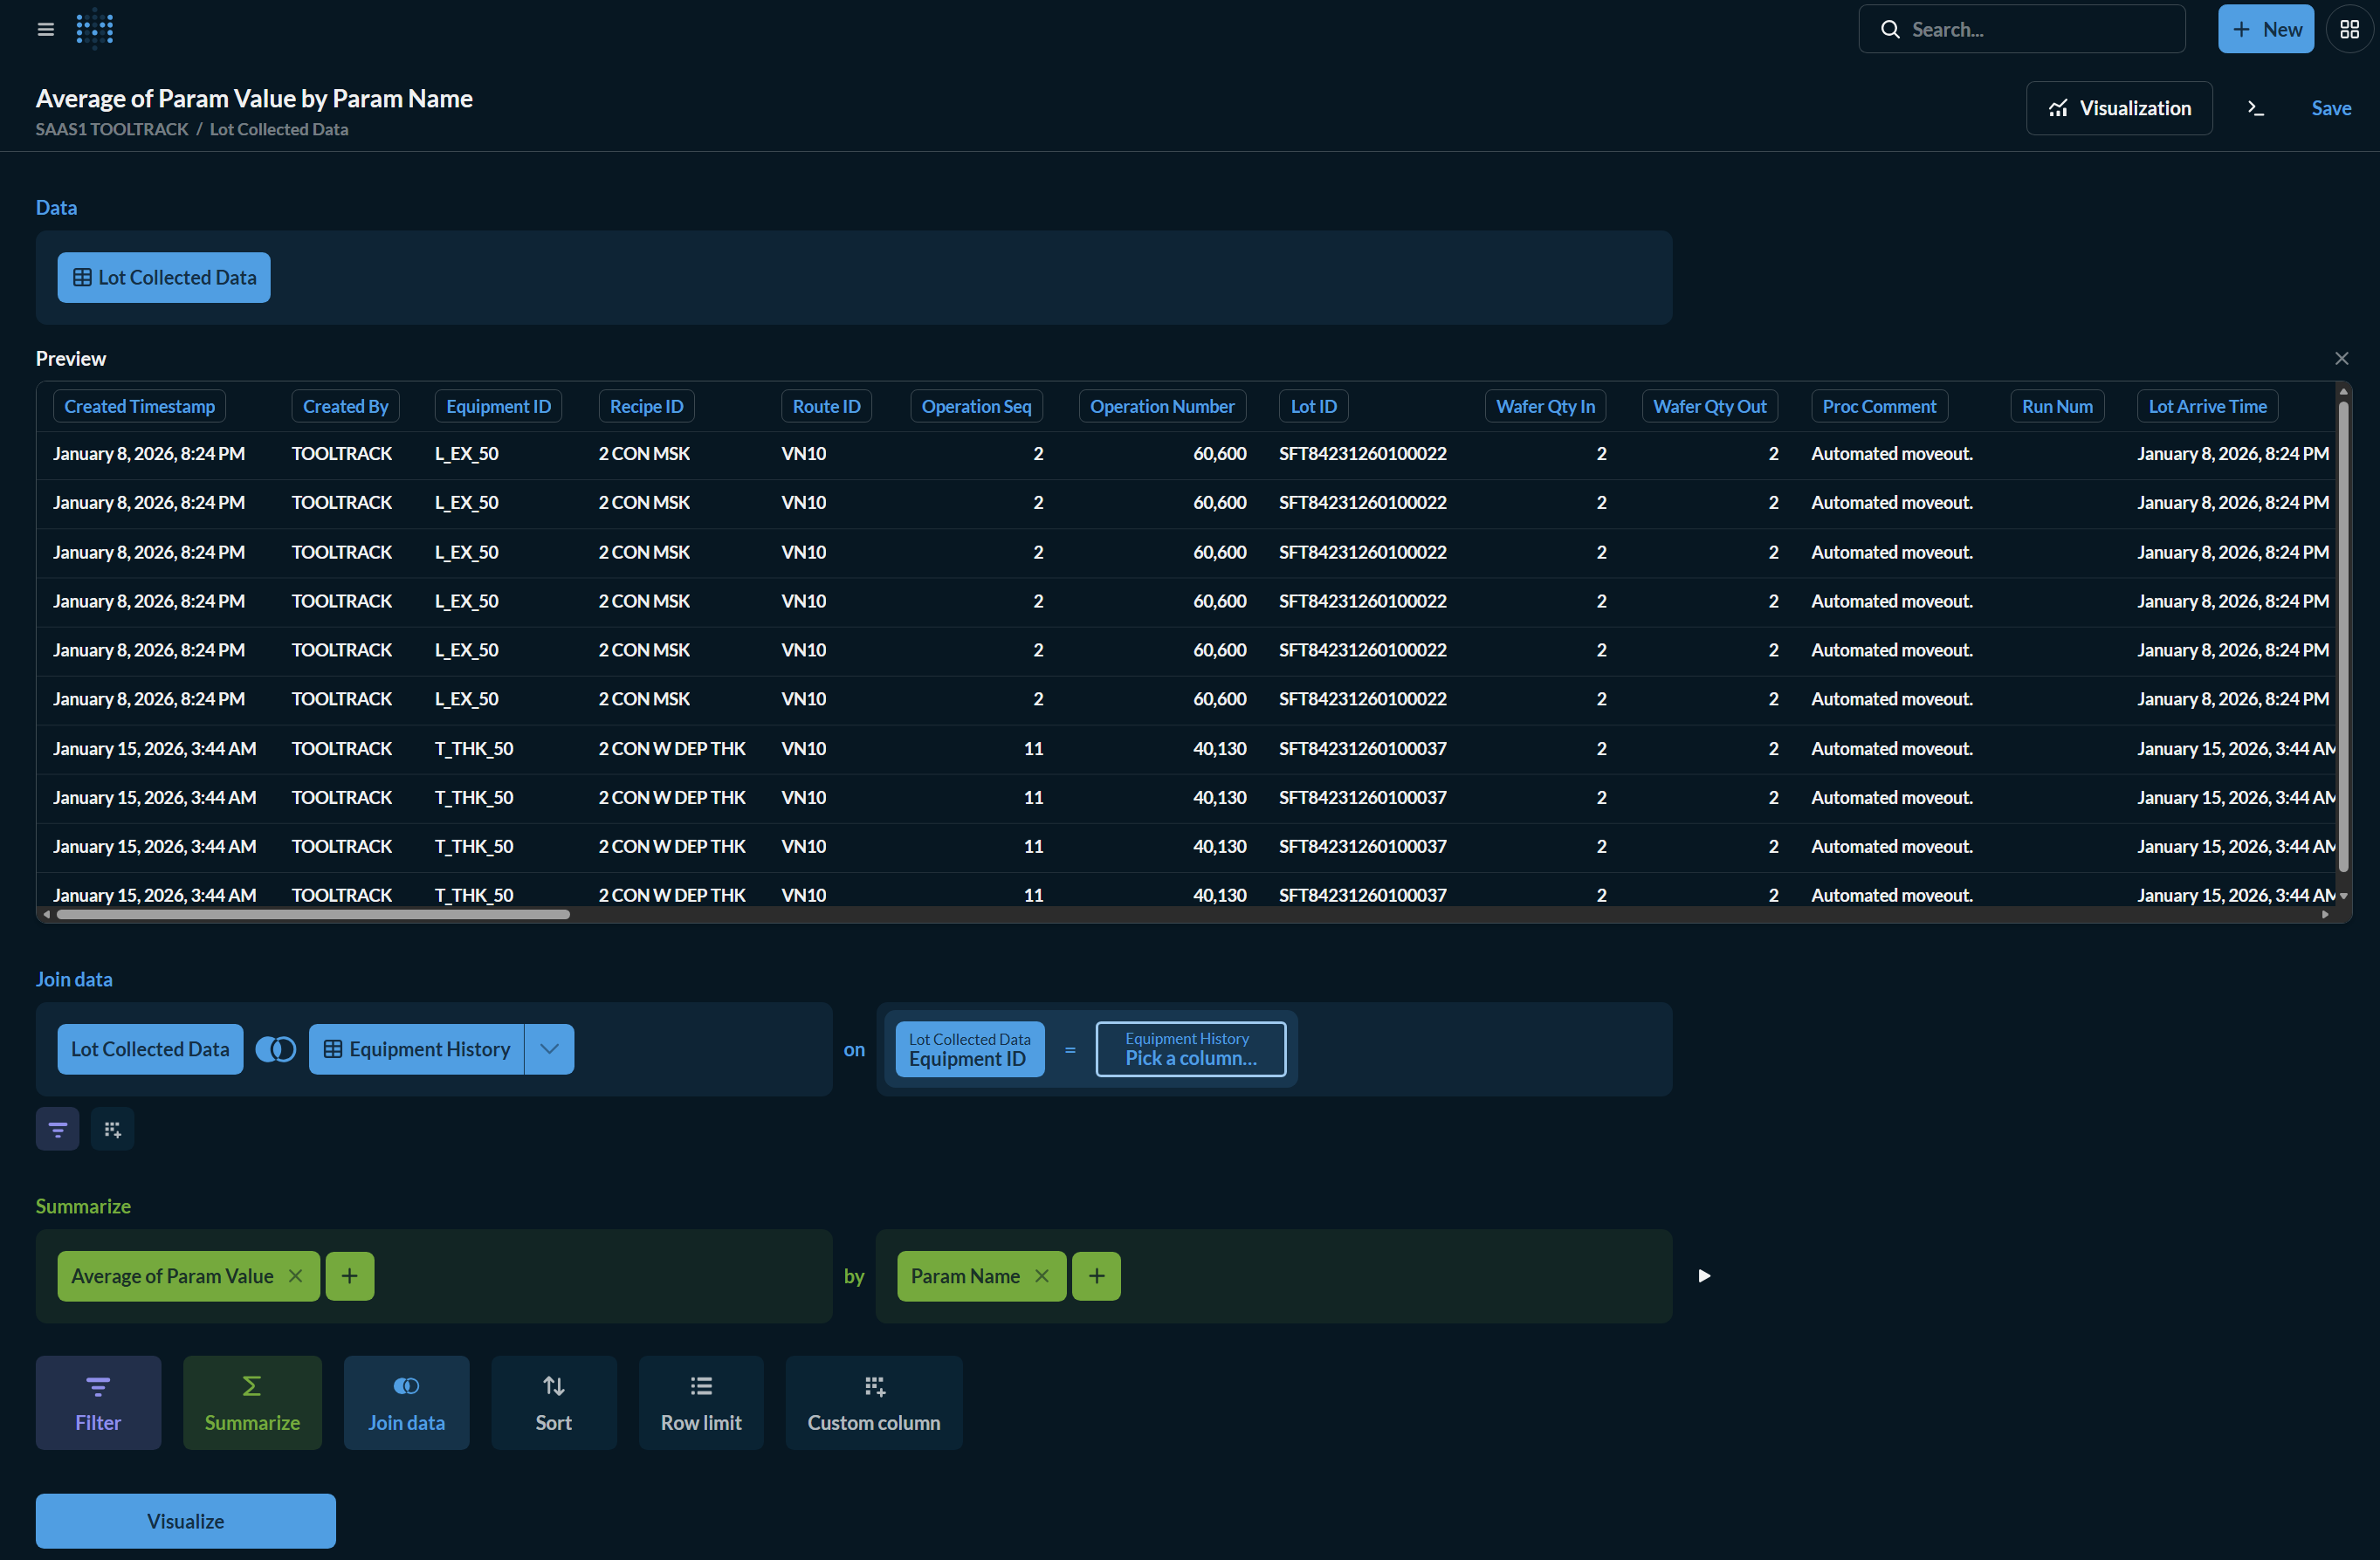This screenshot has width=2380, height=1560.
Task: Add filter to the join step
Action: [x=57, y=1129]
